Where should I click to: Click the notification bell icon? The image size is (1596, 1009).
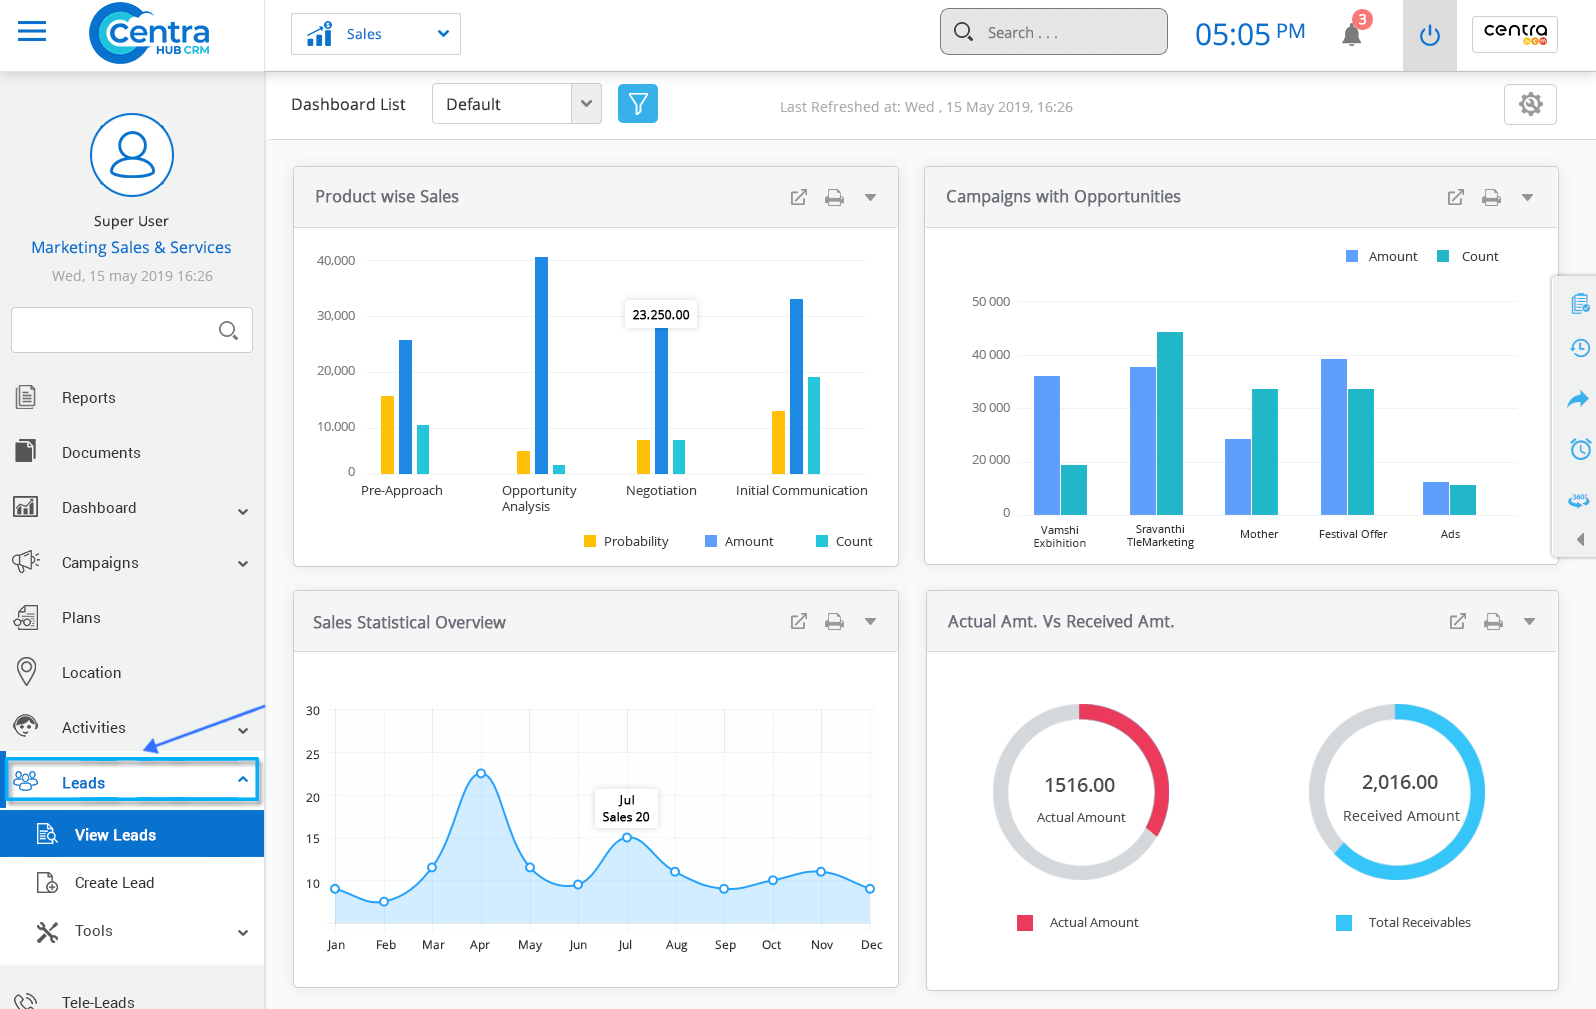tap(1352, 35)
